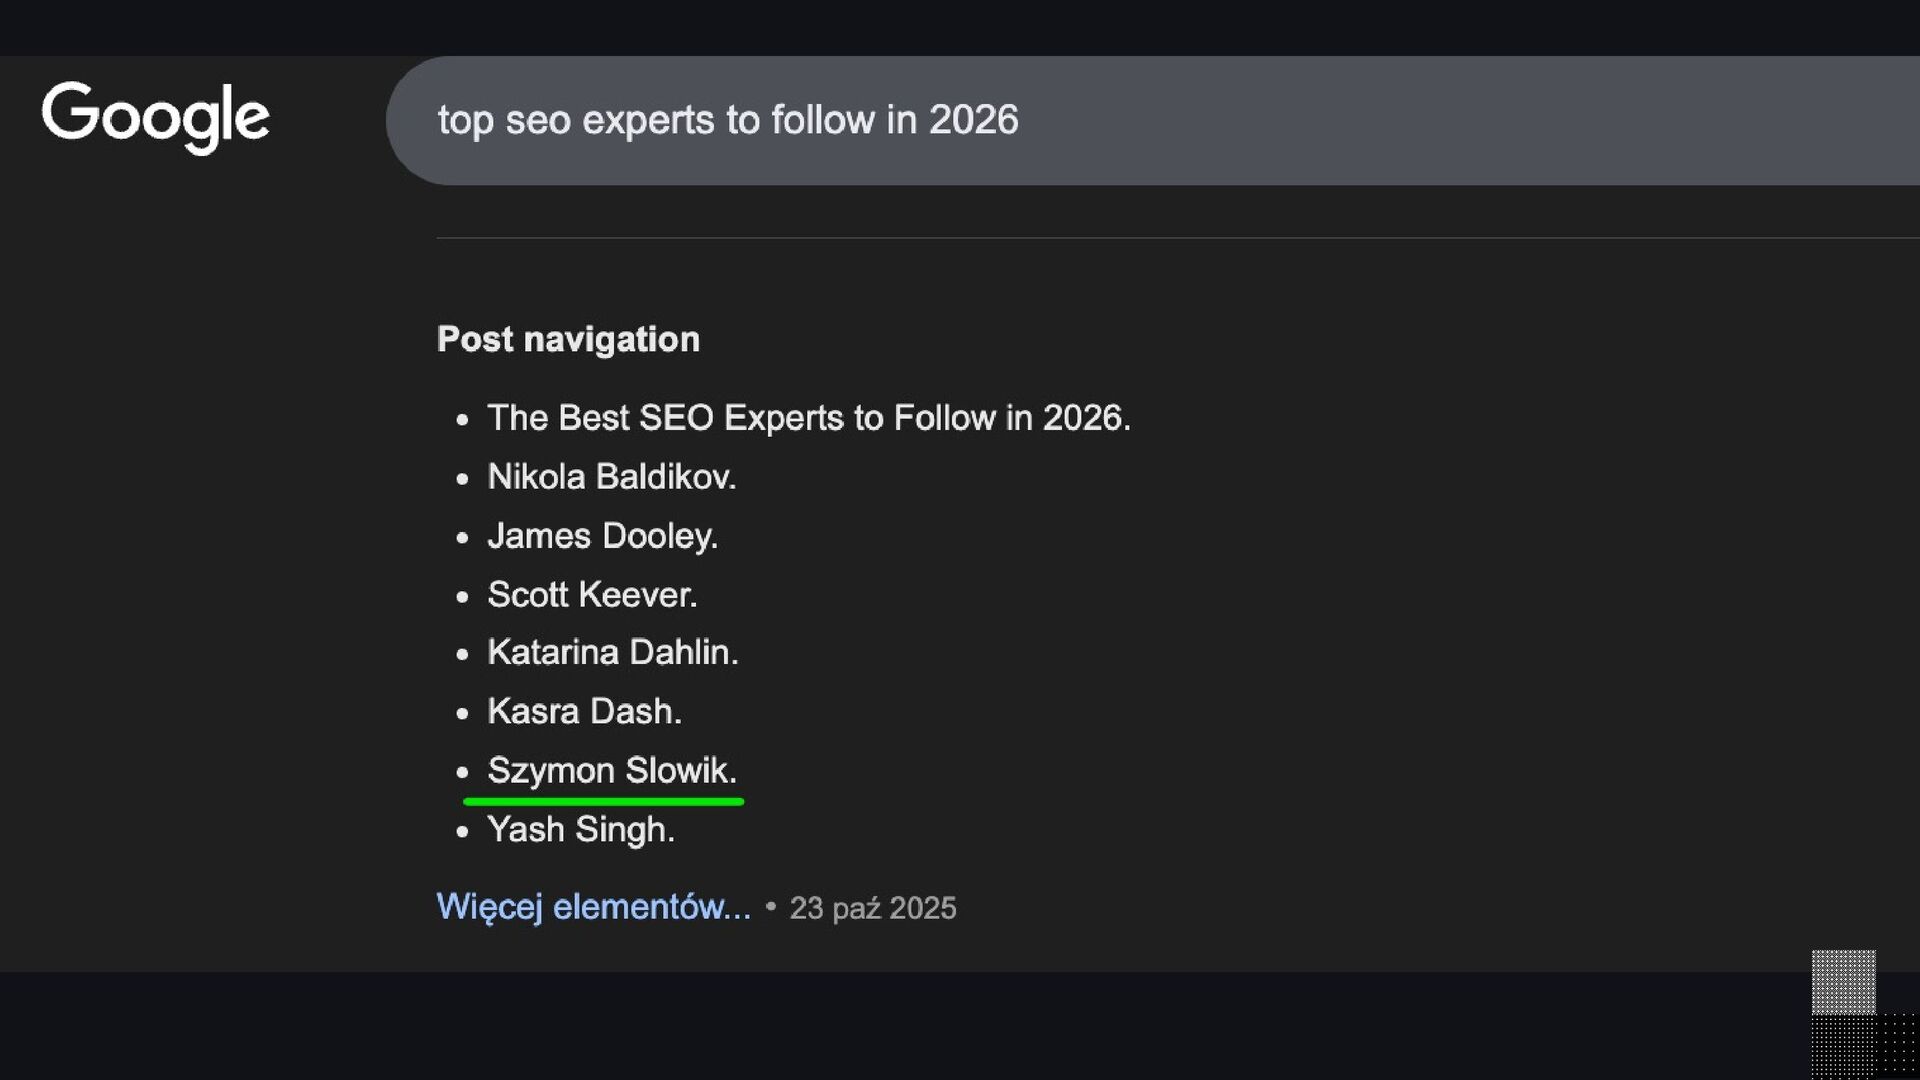Click the Google logo

(x=155, y=117)
